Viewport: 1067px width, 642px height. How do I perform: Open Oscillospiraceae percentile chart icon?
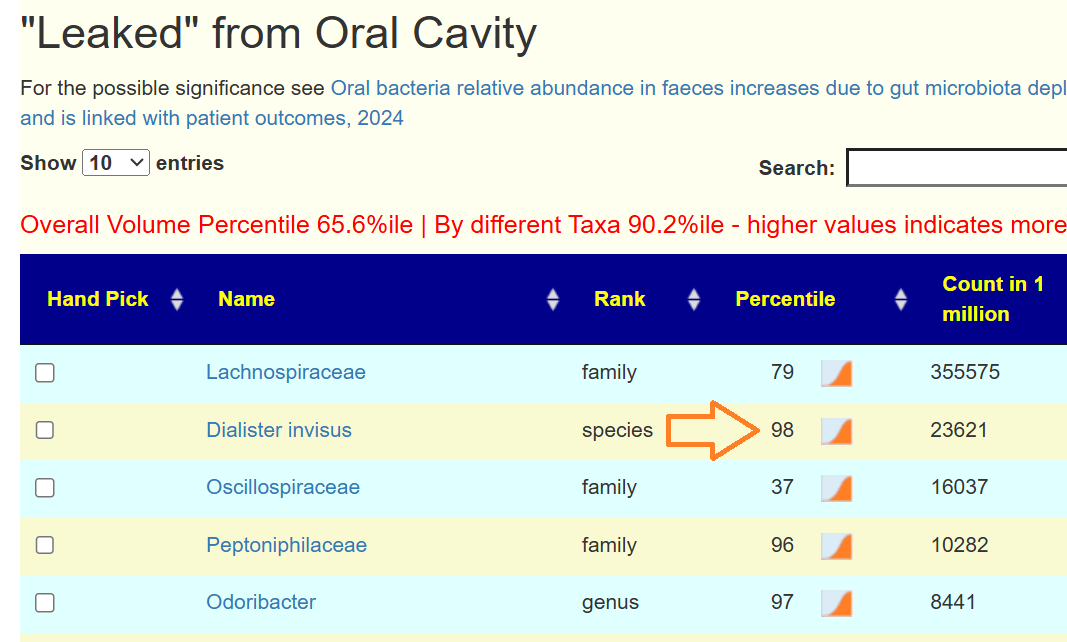[x=836, y=488]
